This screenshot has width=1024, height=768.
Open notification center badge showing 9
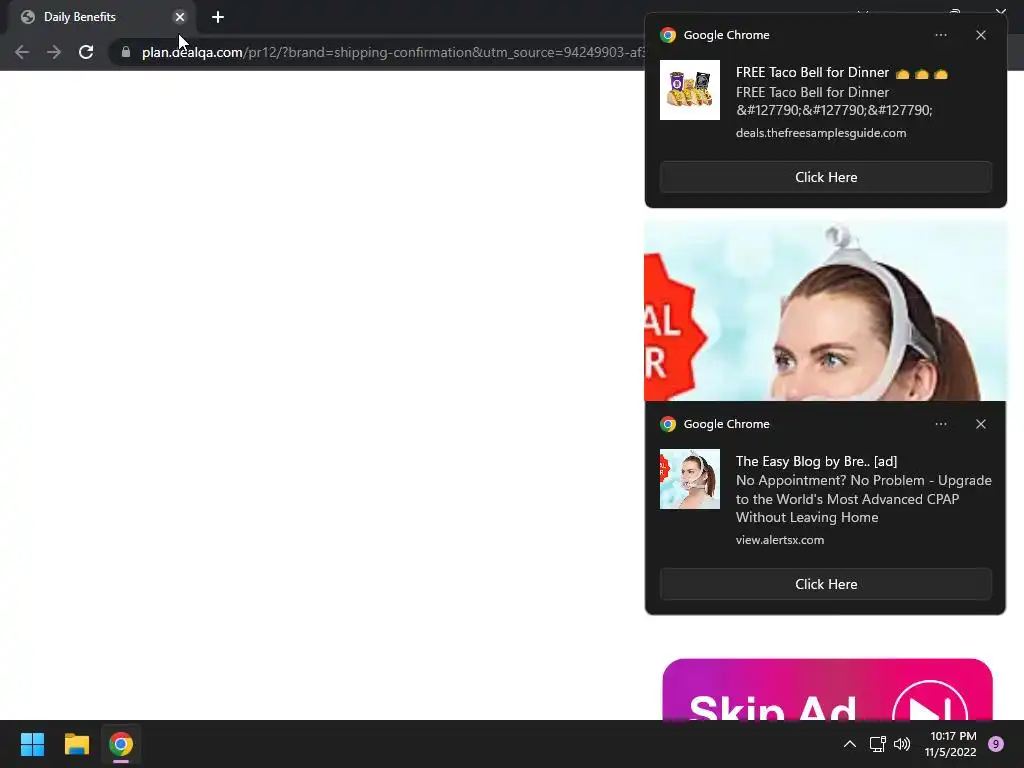coord(996,744)
